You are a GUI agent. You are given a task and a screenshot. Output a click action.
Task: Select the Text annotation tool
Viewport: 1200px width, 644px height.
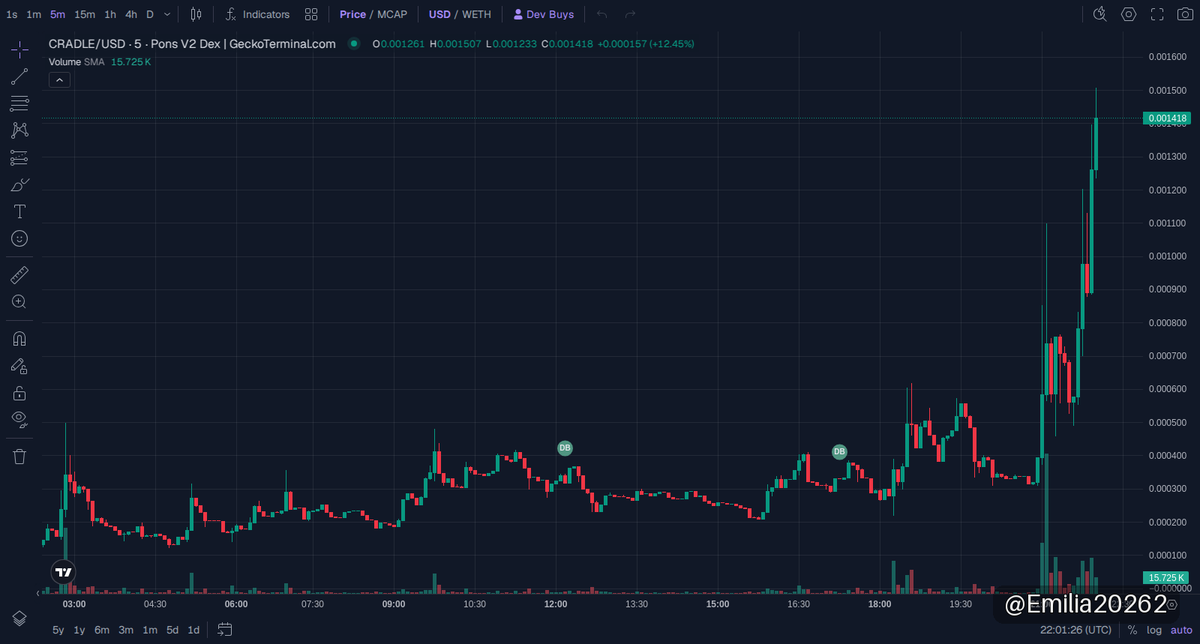click(x=19, y=212)
